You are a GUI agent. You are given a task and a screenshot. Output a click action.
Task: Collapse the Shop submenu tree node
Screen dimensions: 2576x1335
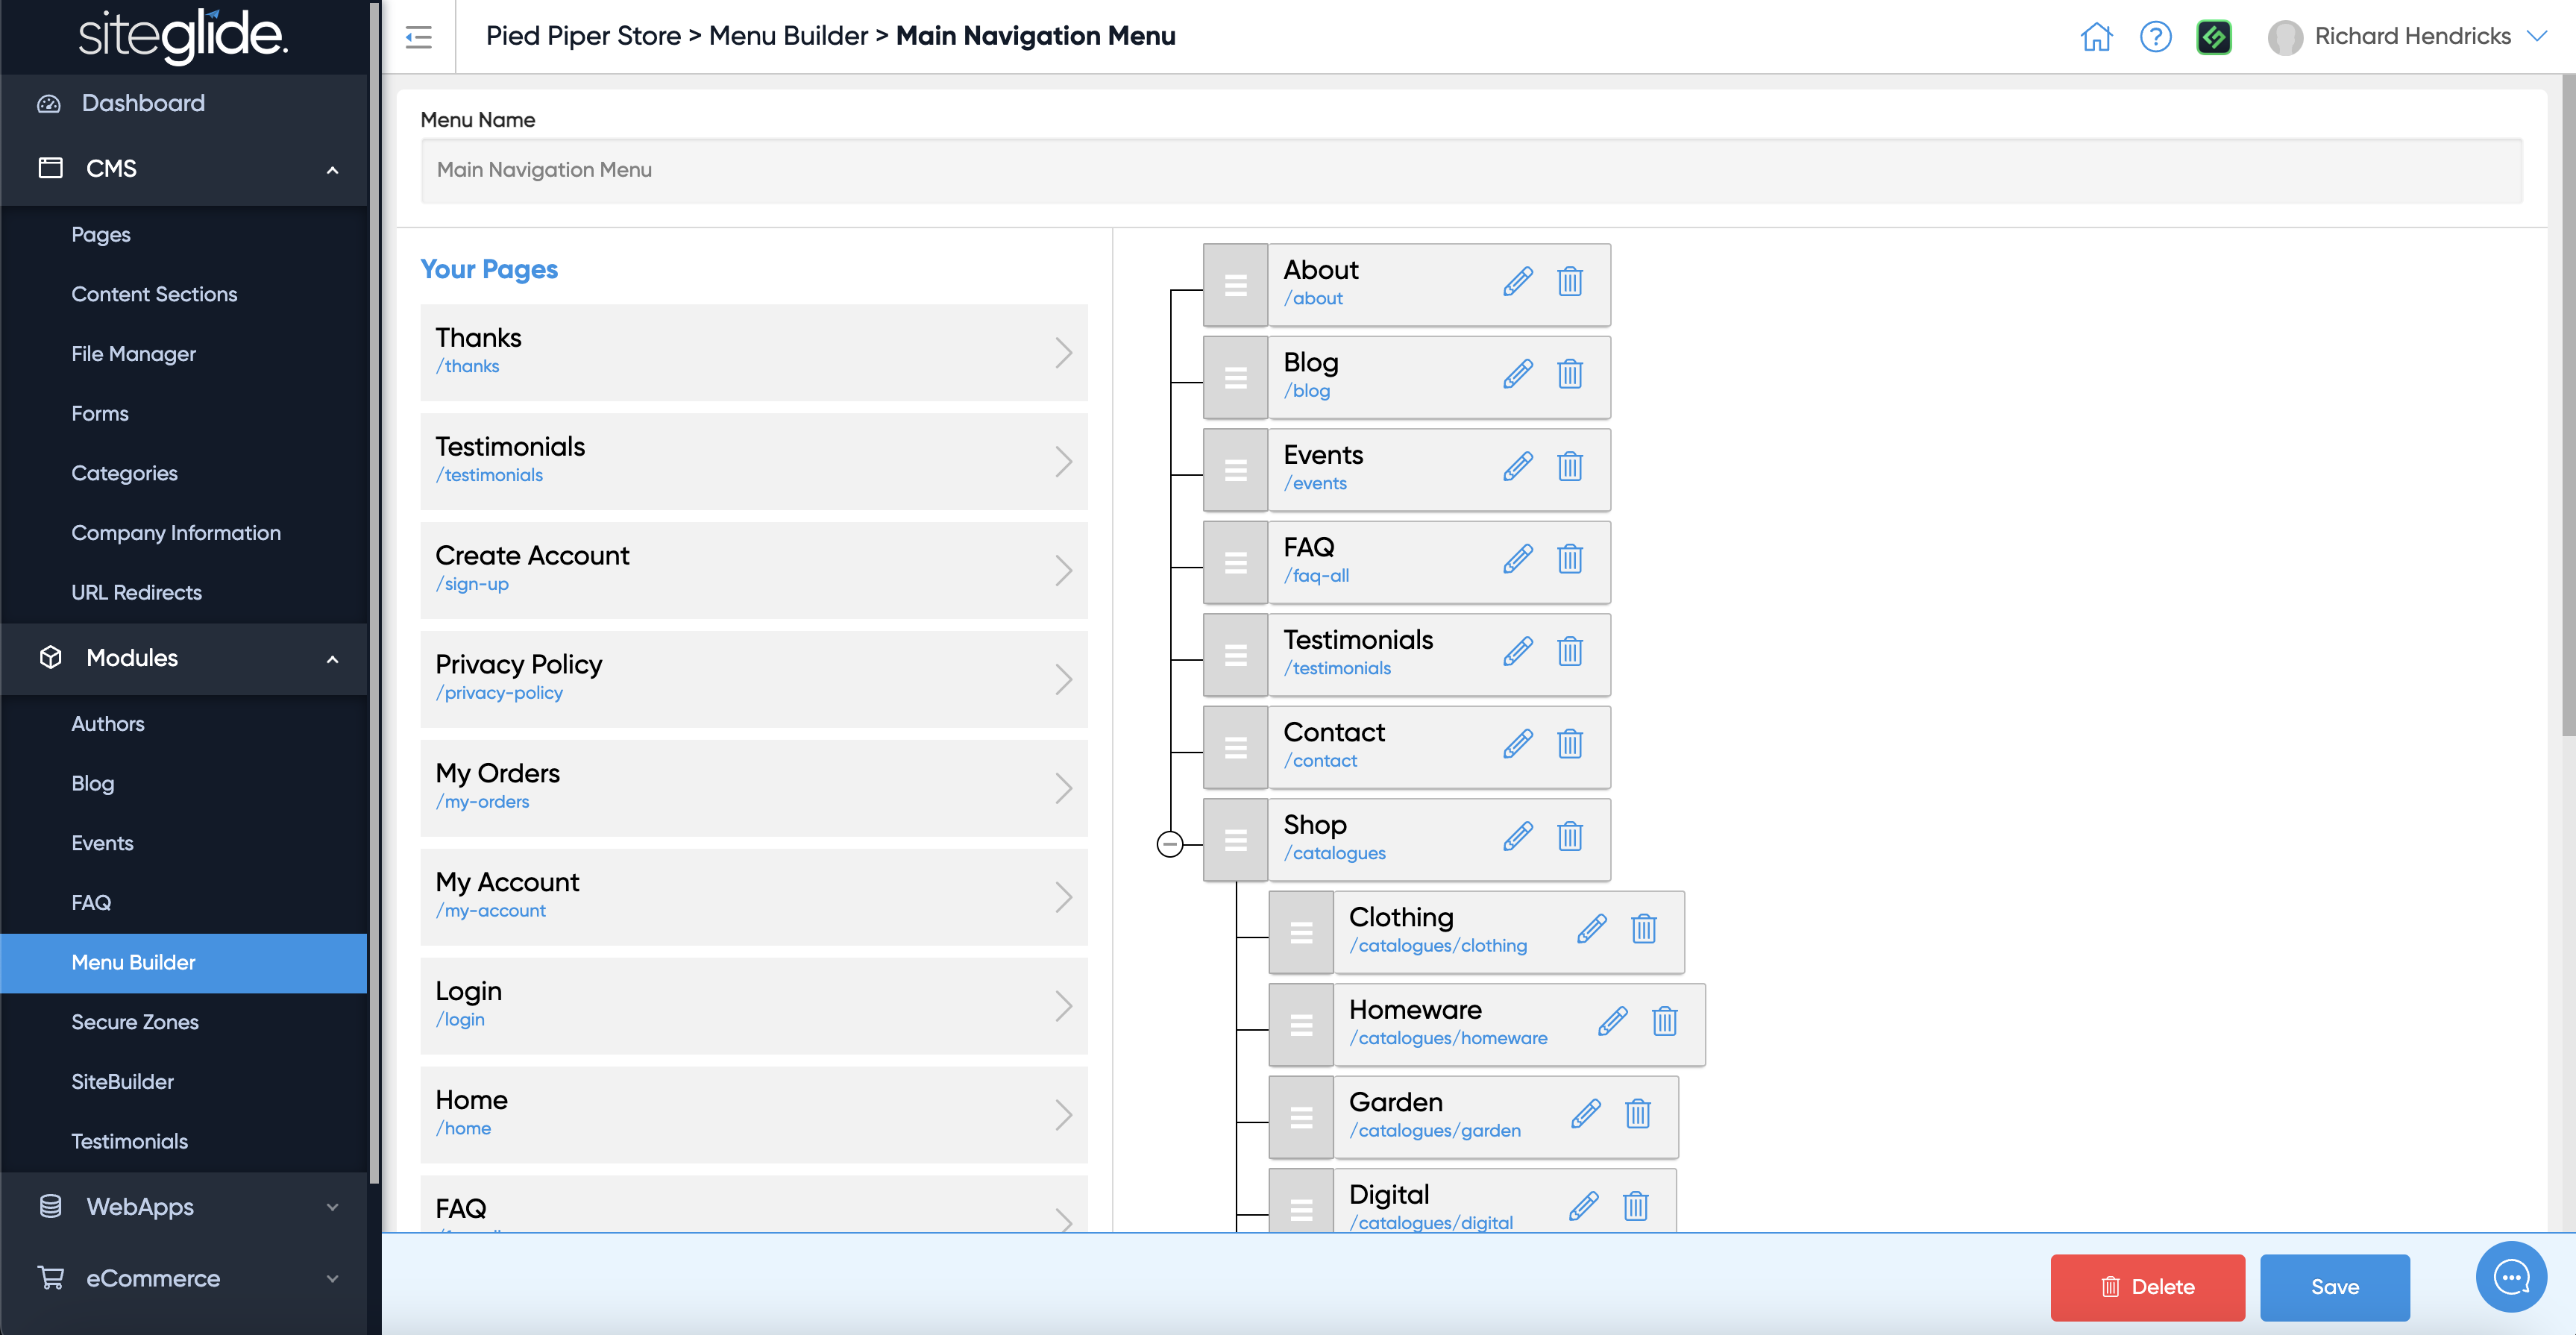(1169, 844)
